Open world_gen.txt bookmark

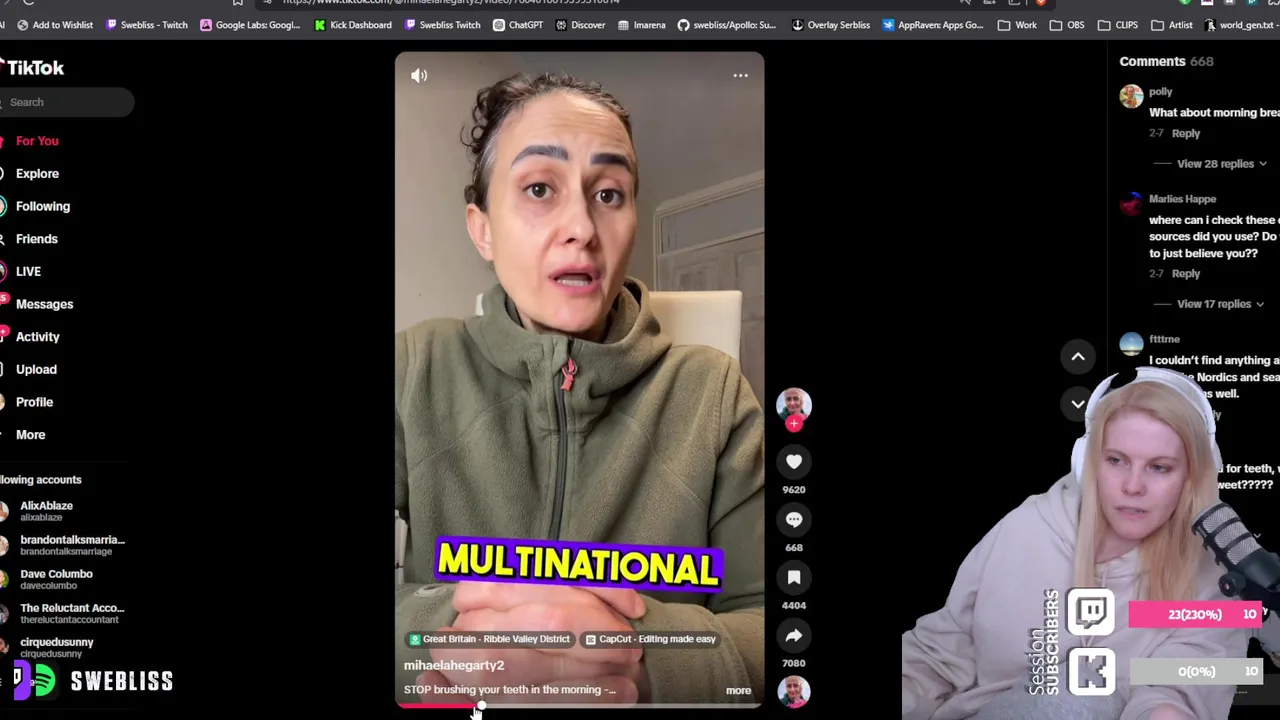point(1239,25)
